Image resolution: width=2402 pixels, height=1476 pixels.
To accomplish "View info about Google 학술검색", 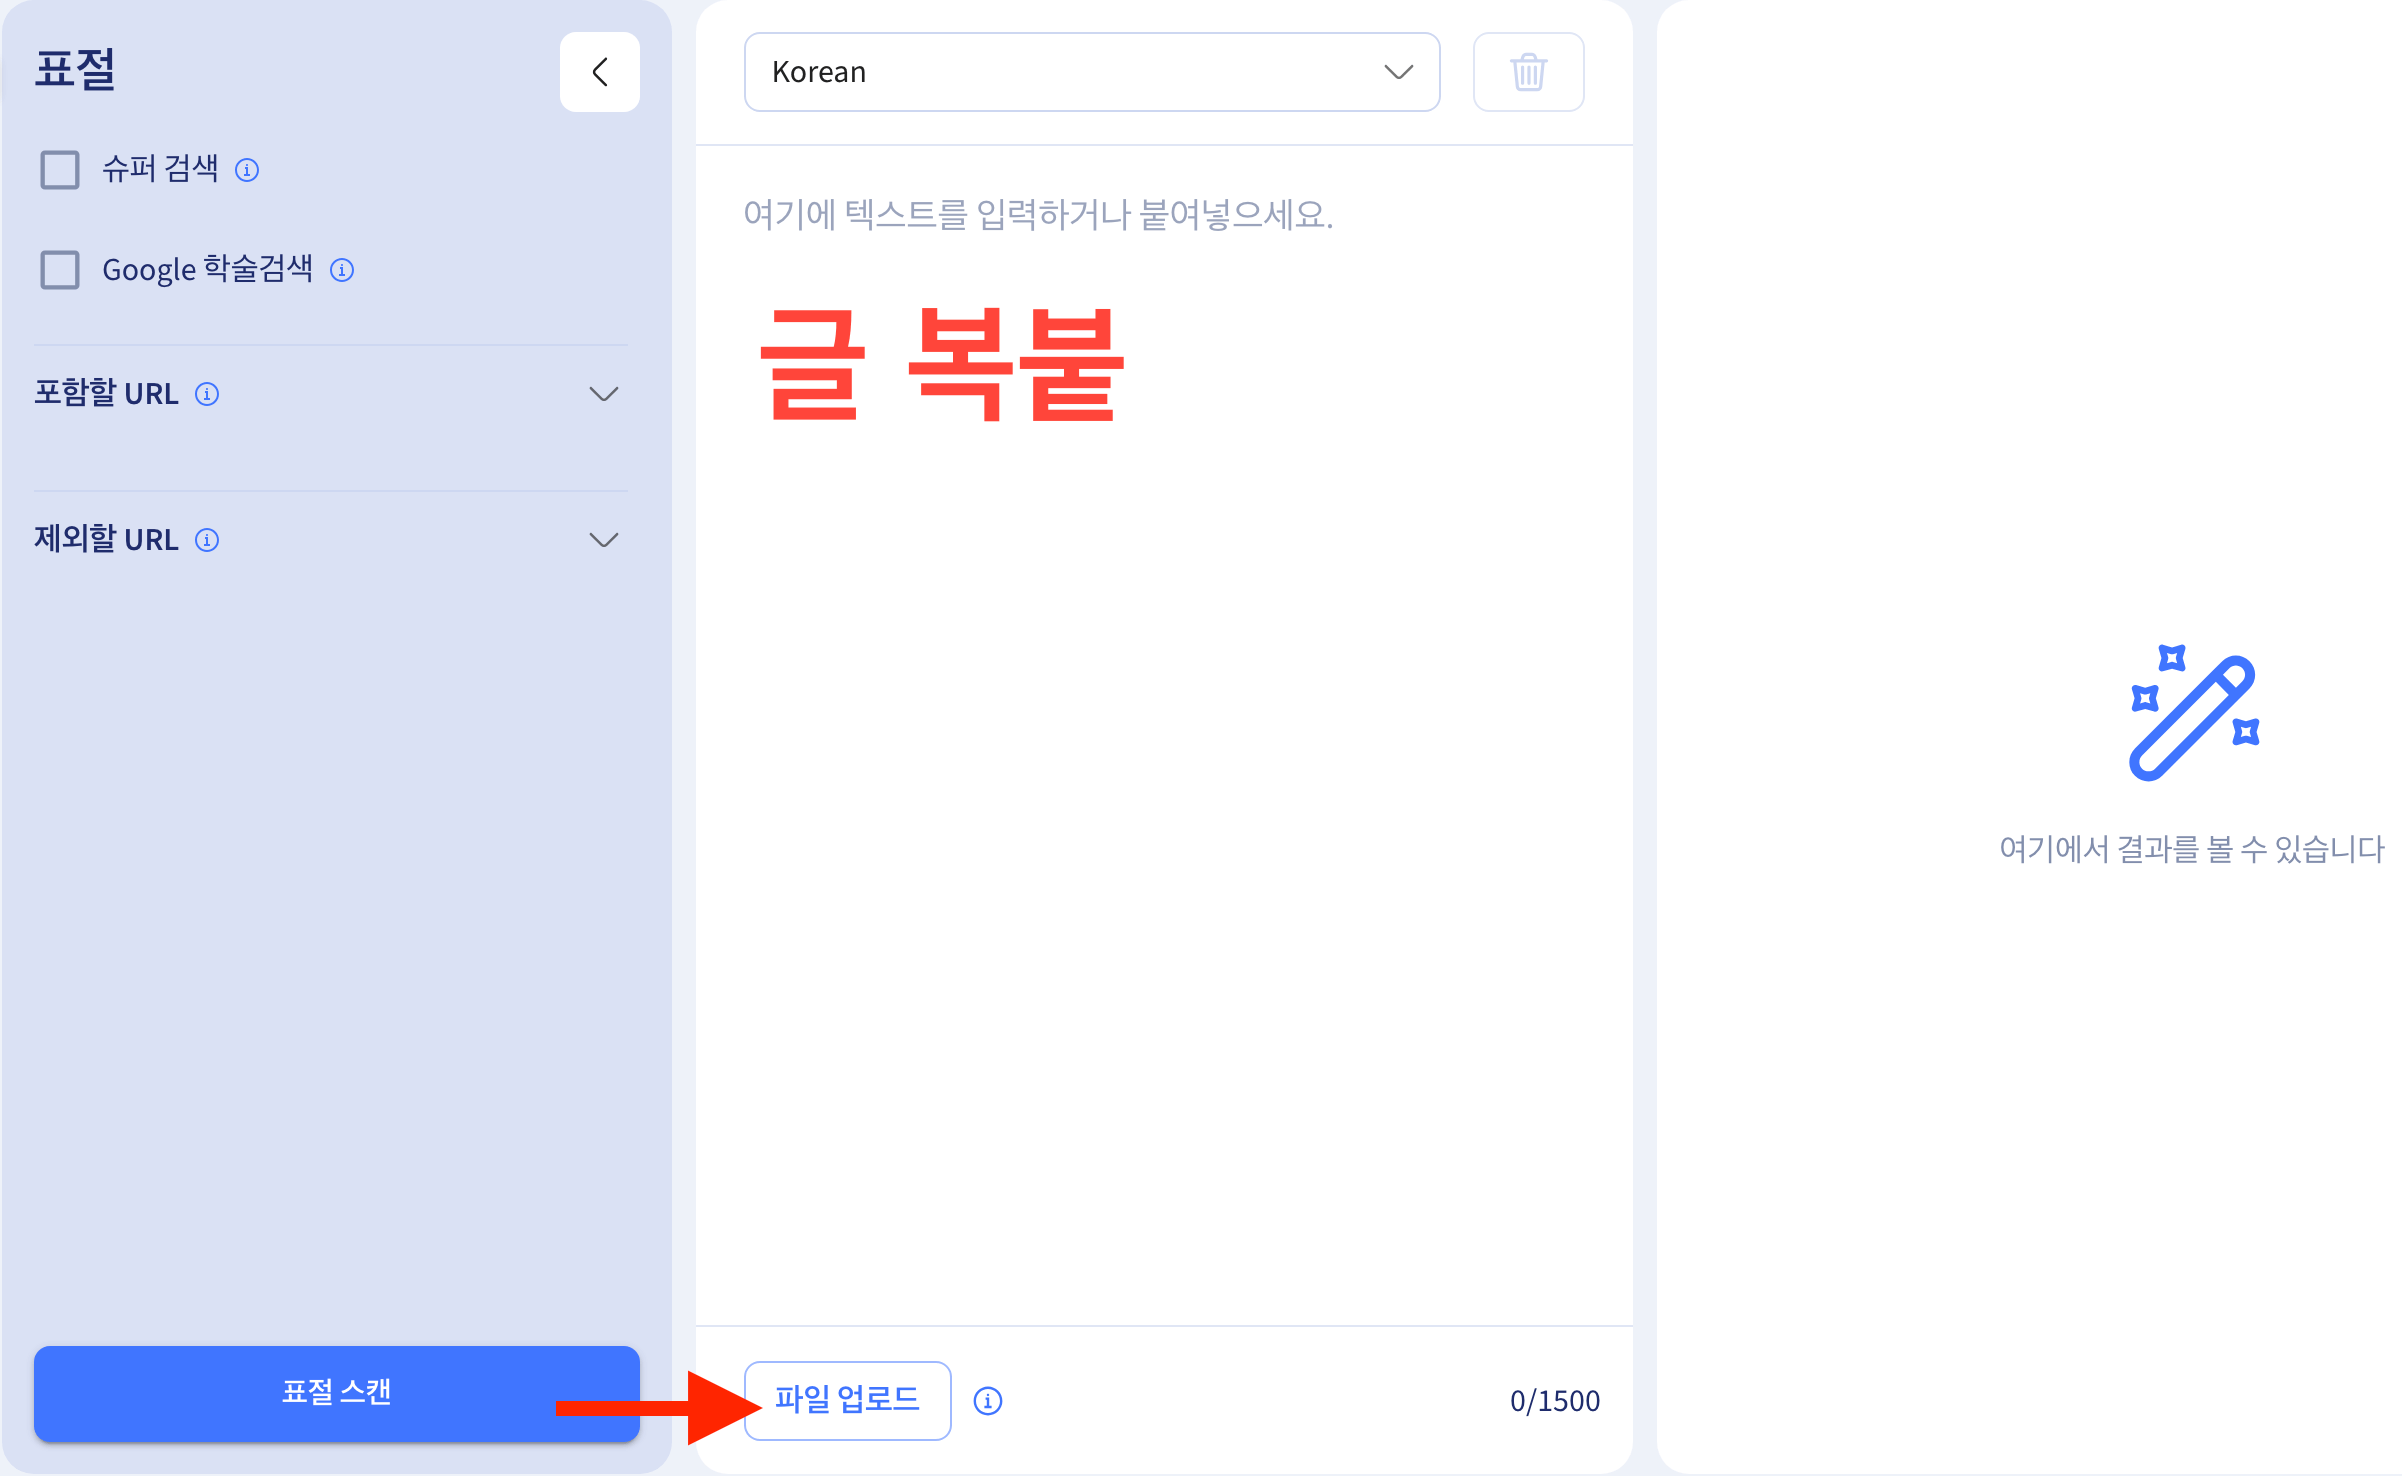I will (x=342, y=269).
